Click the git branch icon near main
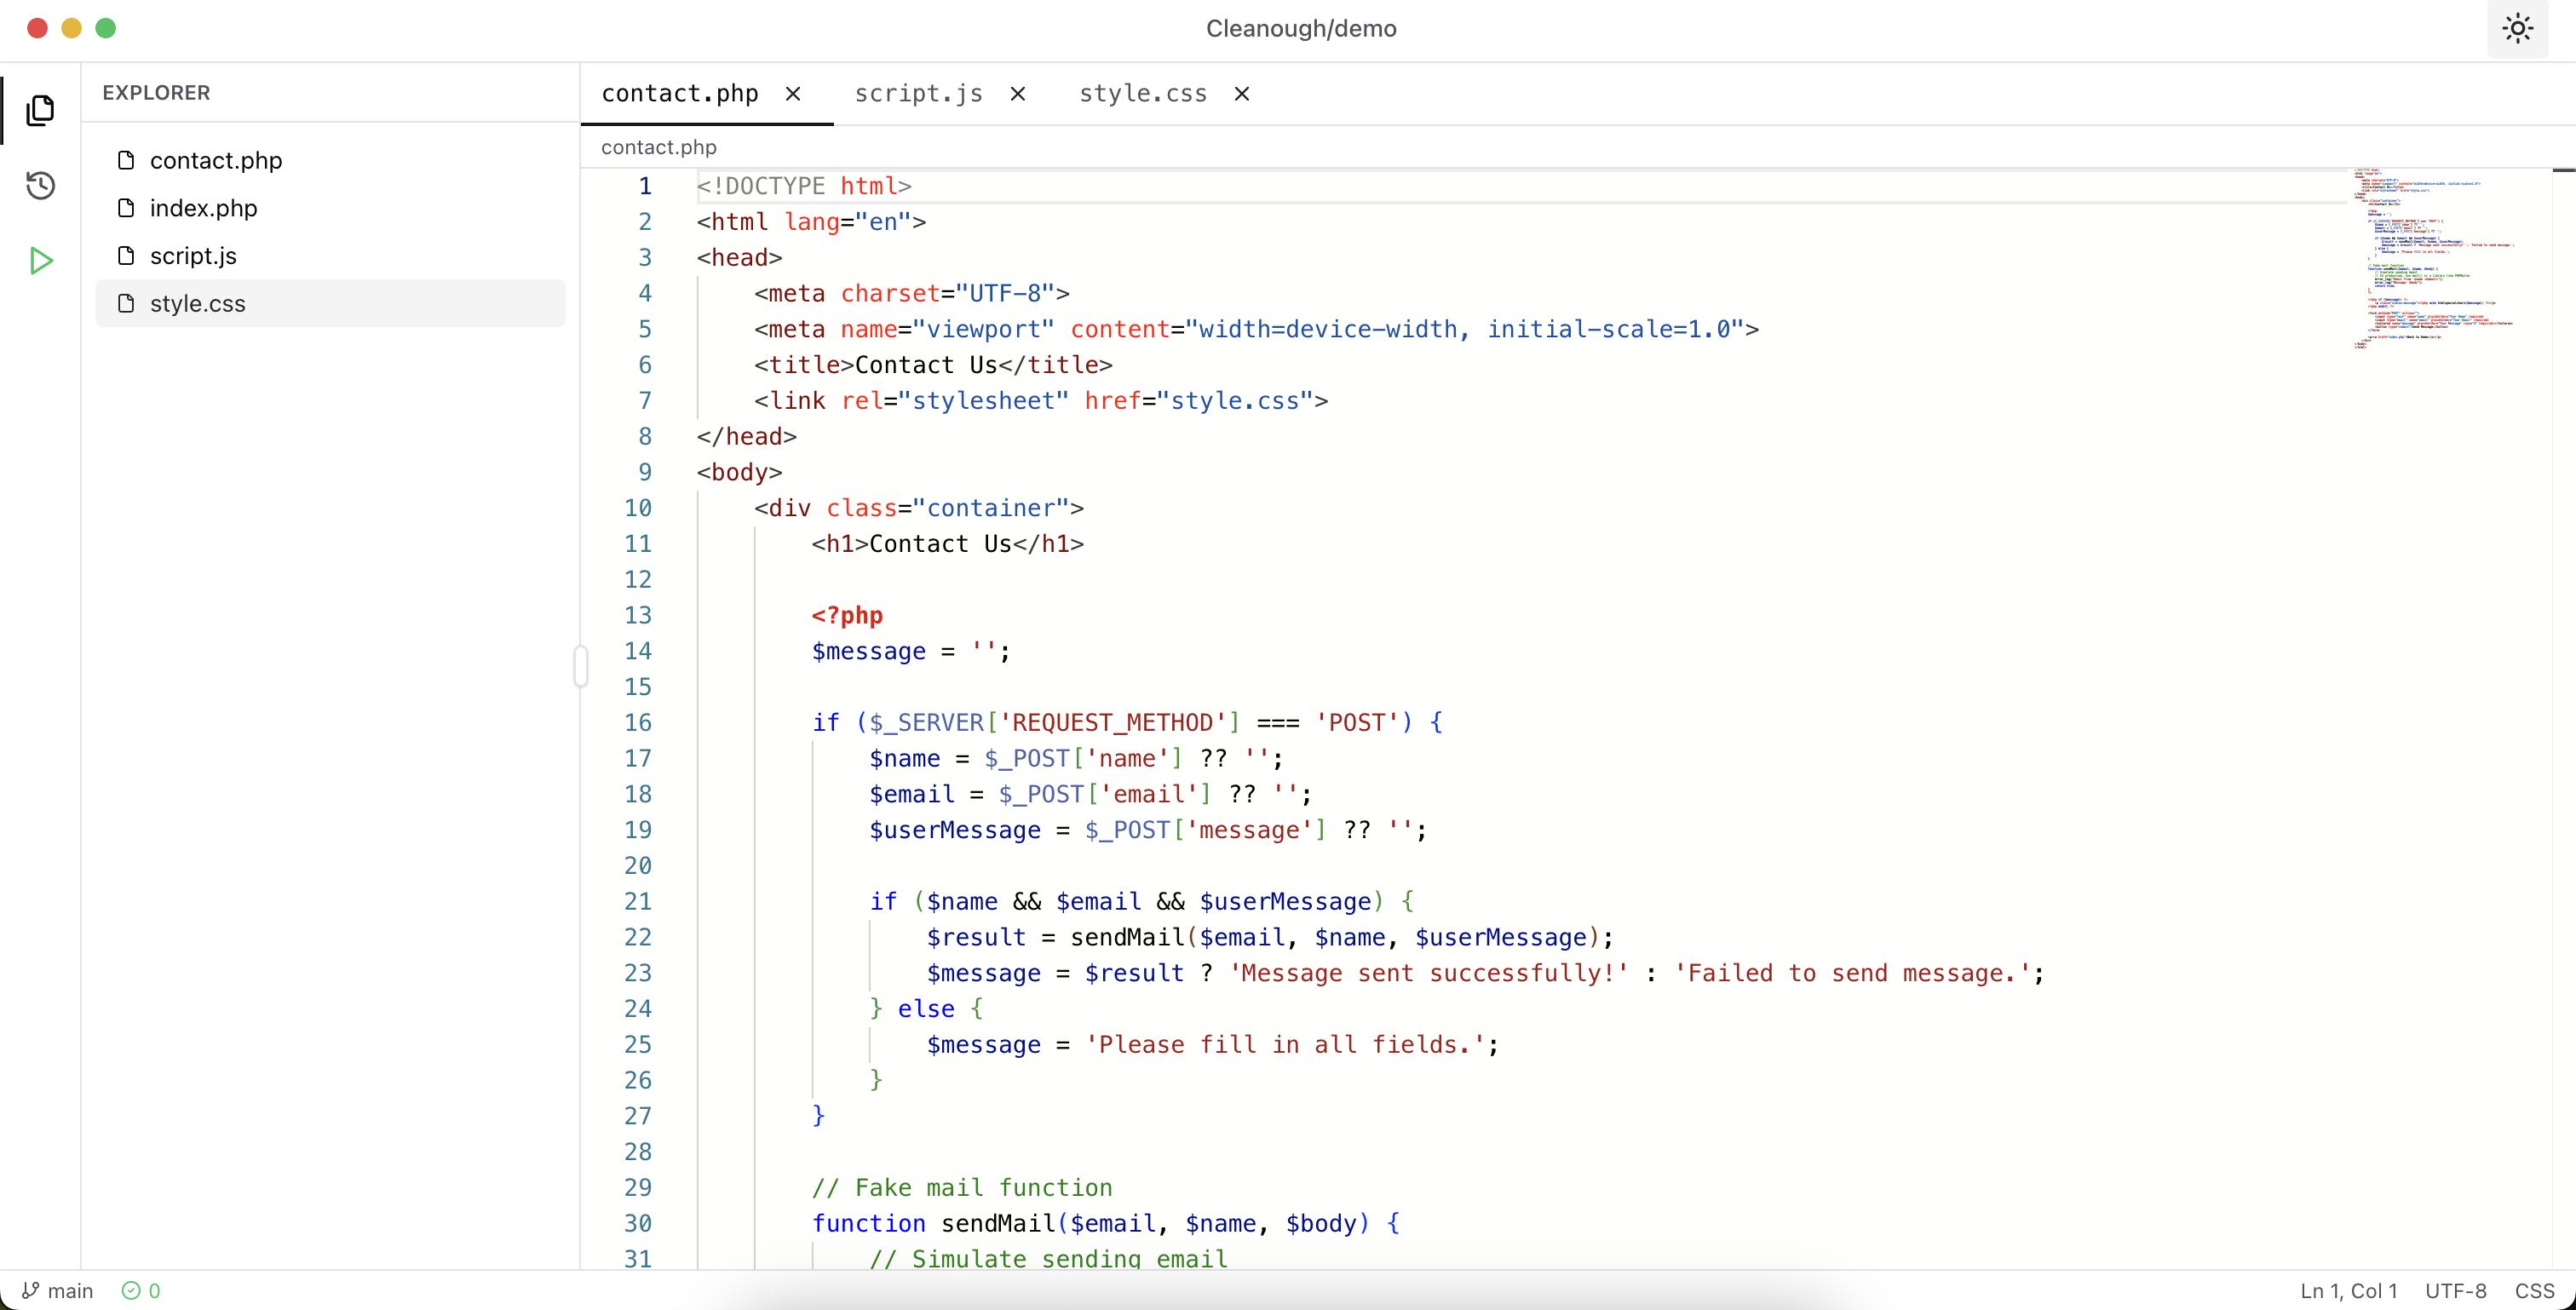This screenshot has width=2576, height=1310. point(30,1290)
